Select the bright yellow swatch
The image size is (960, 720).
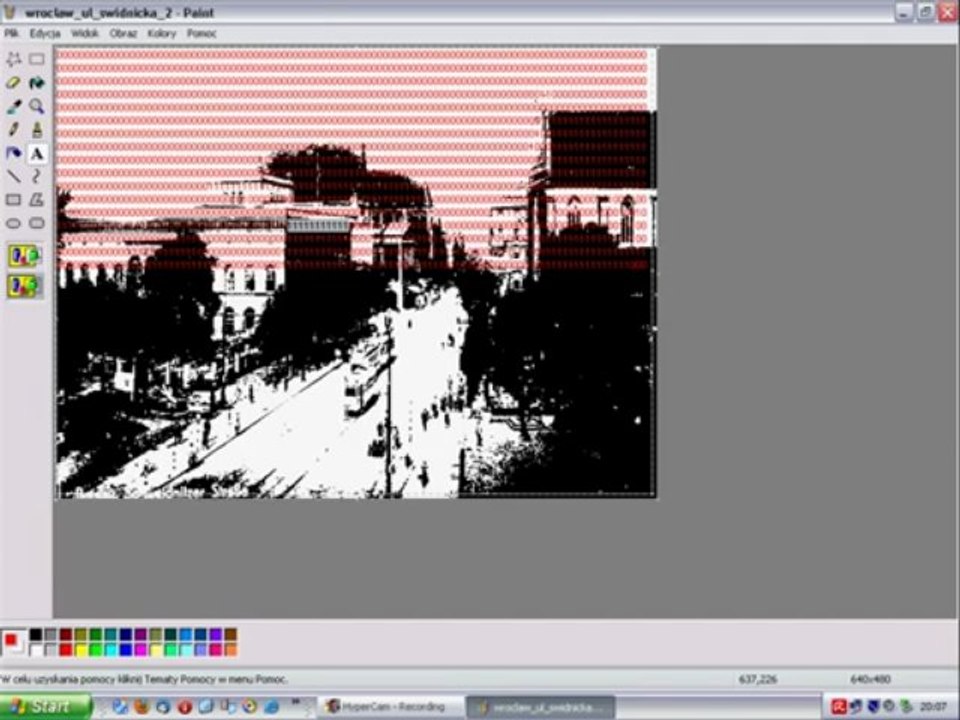[81, 650]
